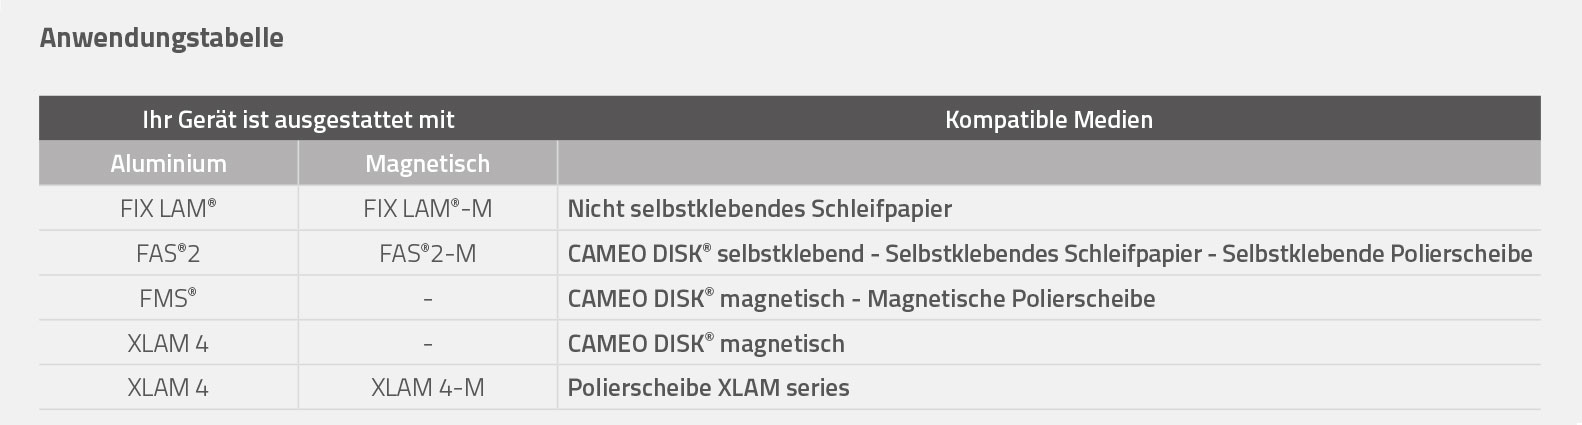
Task: Click the Anwendungstabelle heading
Action: (161, 38)
